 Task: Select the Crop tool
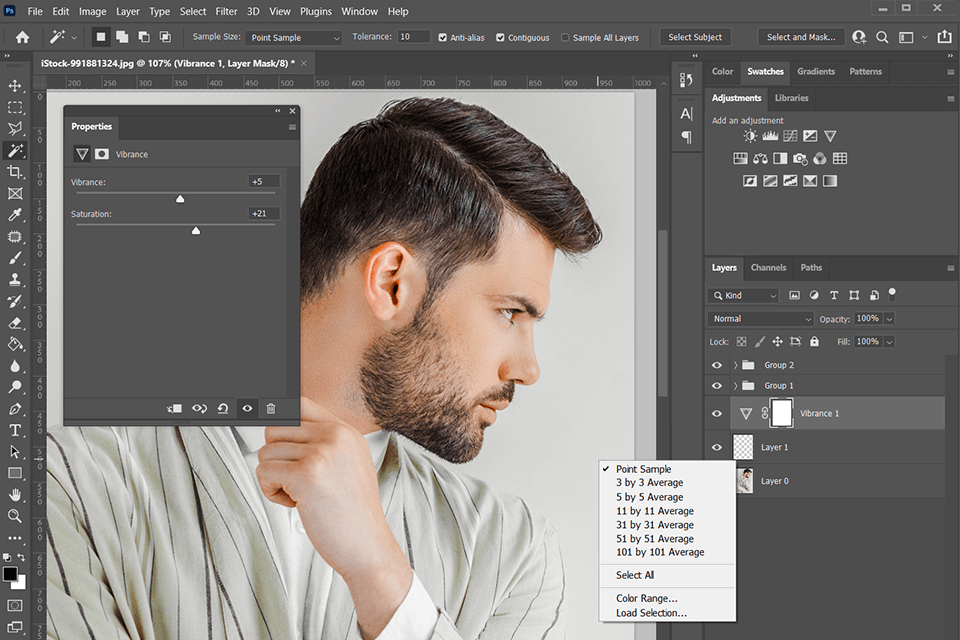click(x=15, y=172)
